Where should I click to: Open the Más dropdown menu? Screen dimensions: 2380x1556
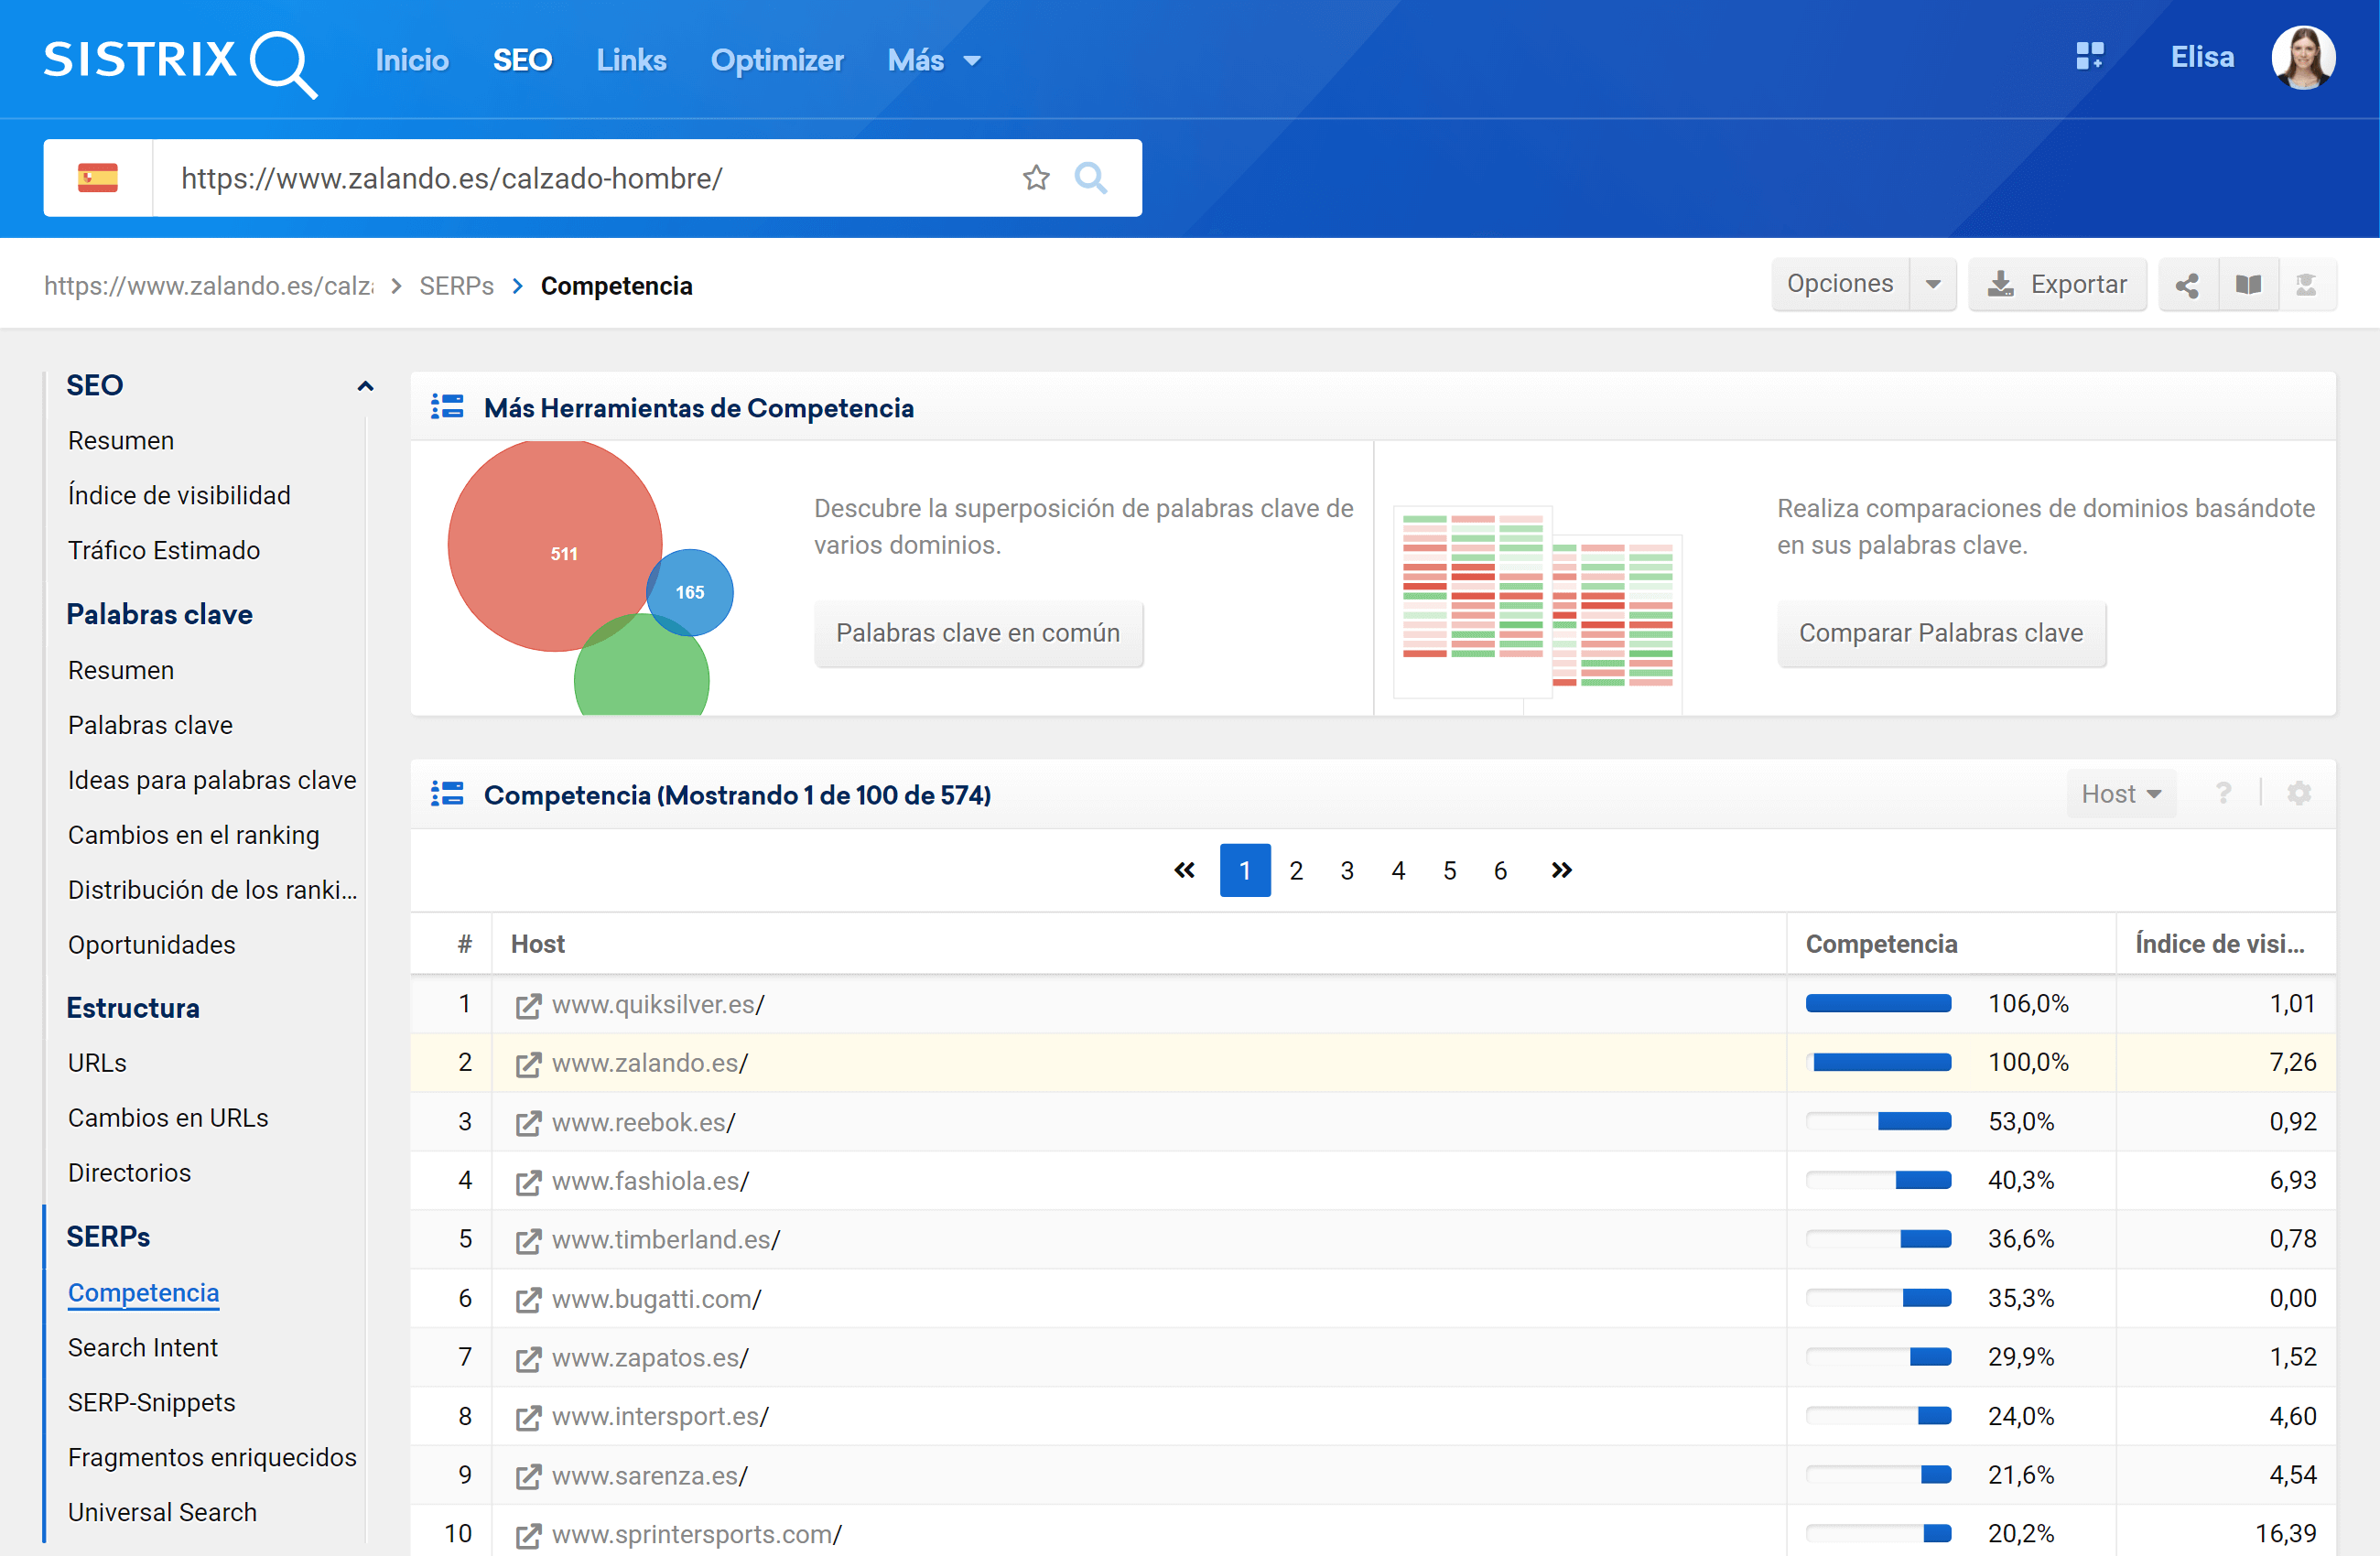tap(933, 60)
